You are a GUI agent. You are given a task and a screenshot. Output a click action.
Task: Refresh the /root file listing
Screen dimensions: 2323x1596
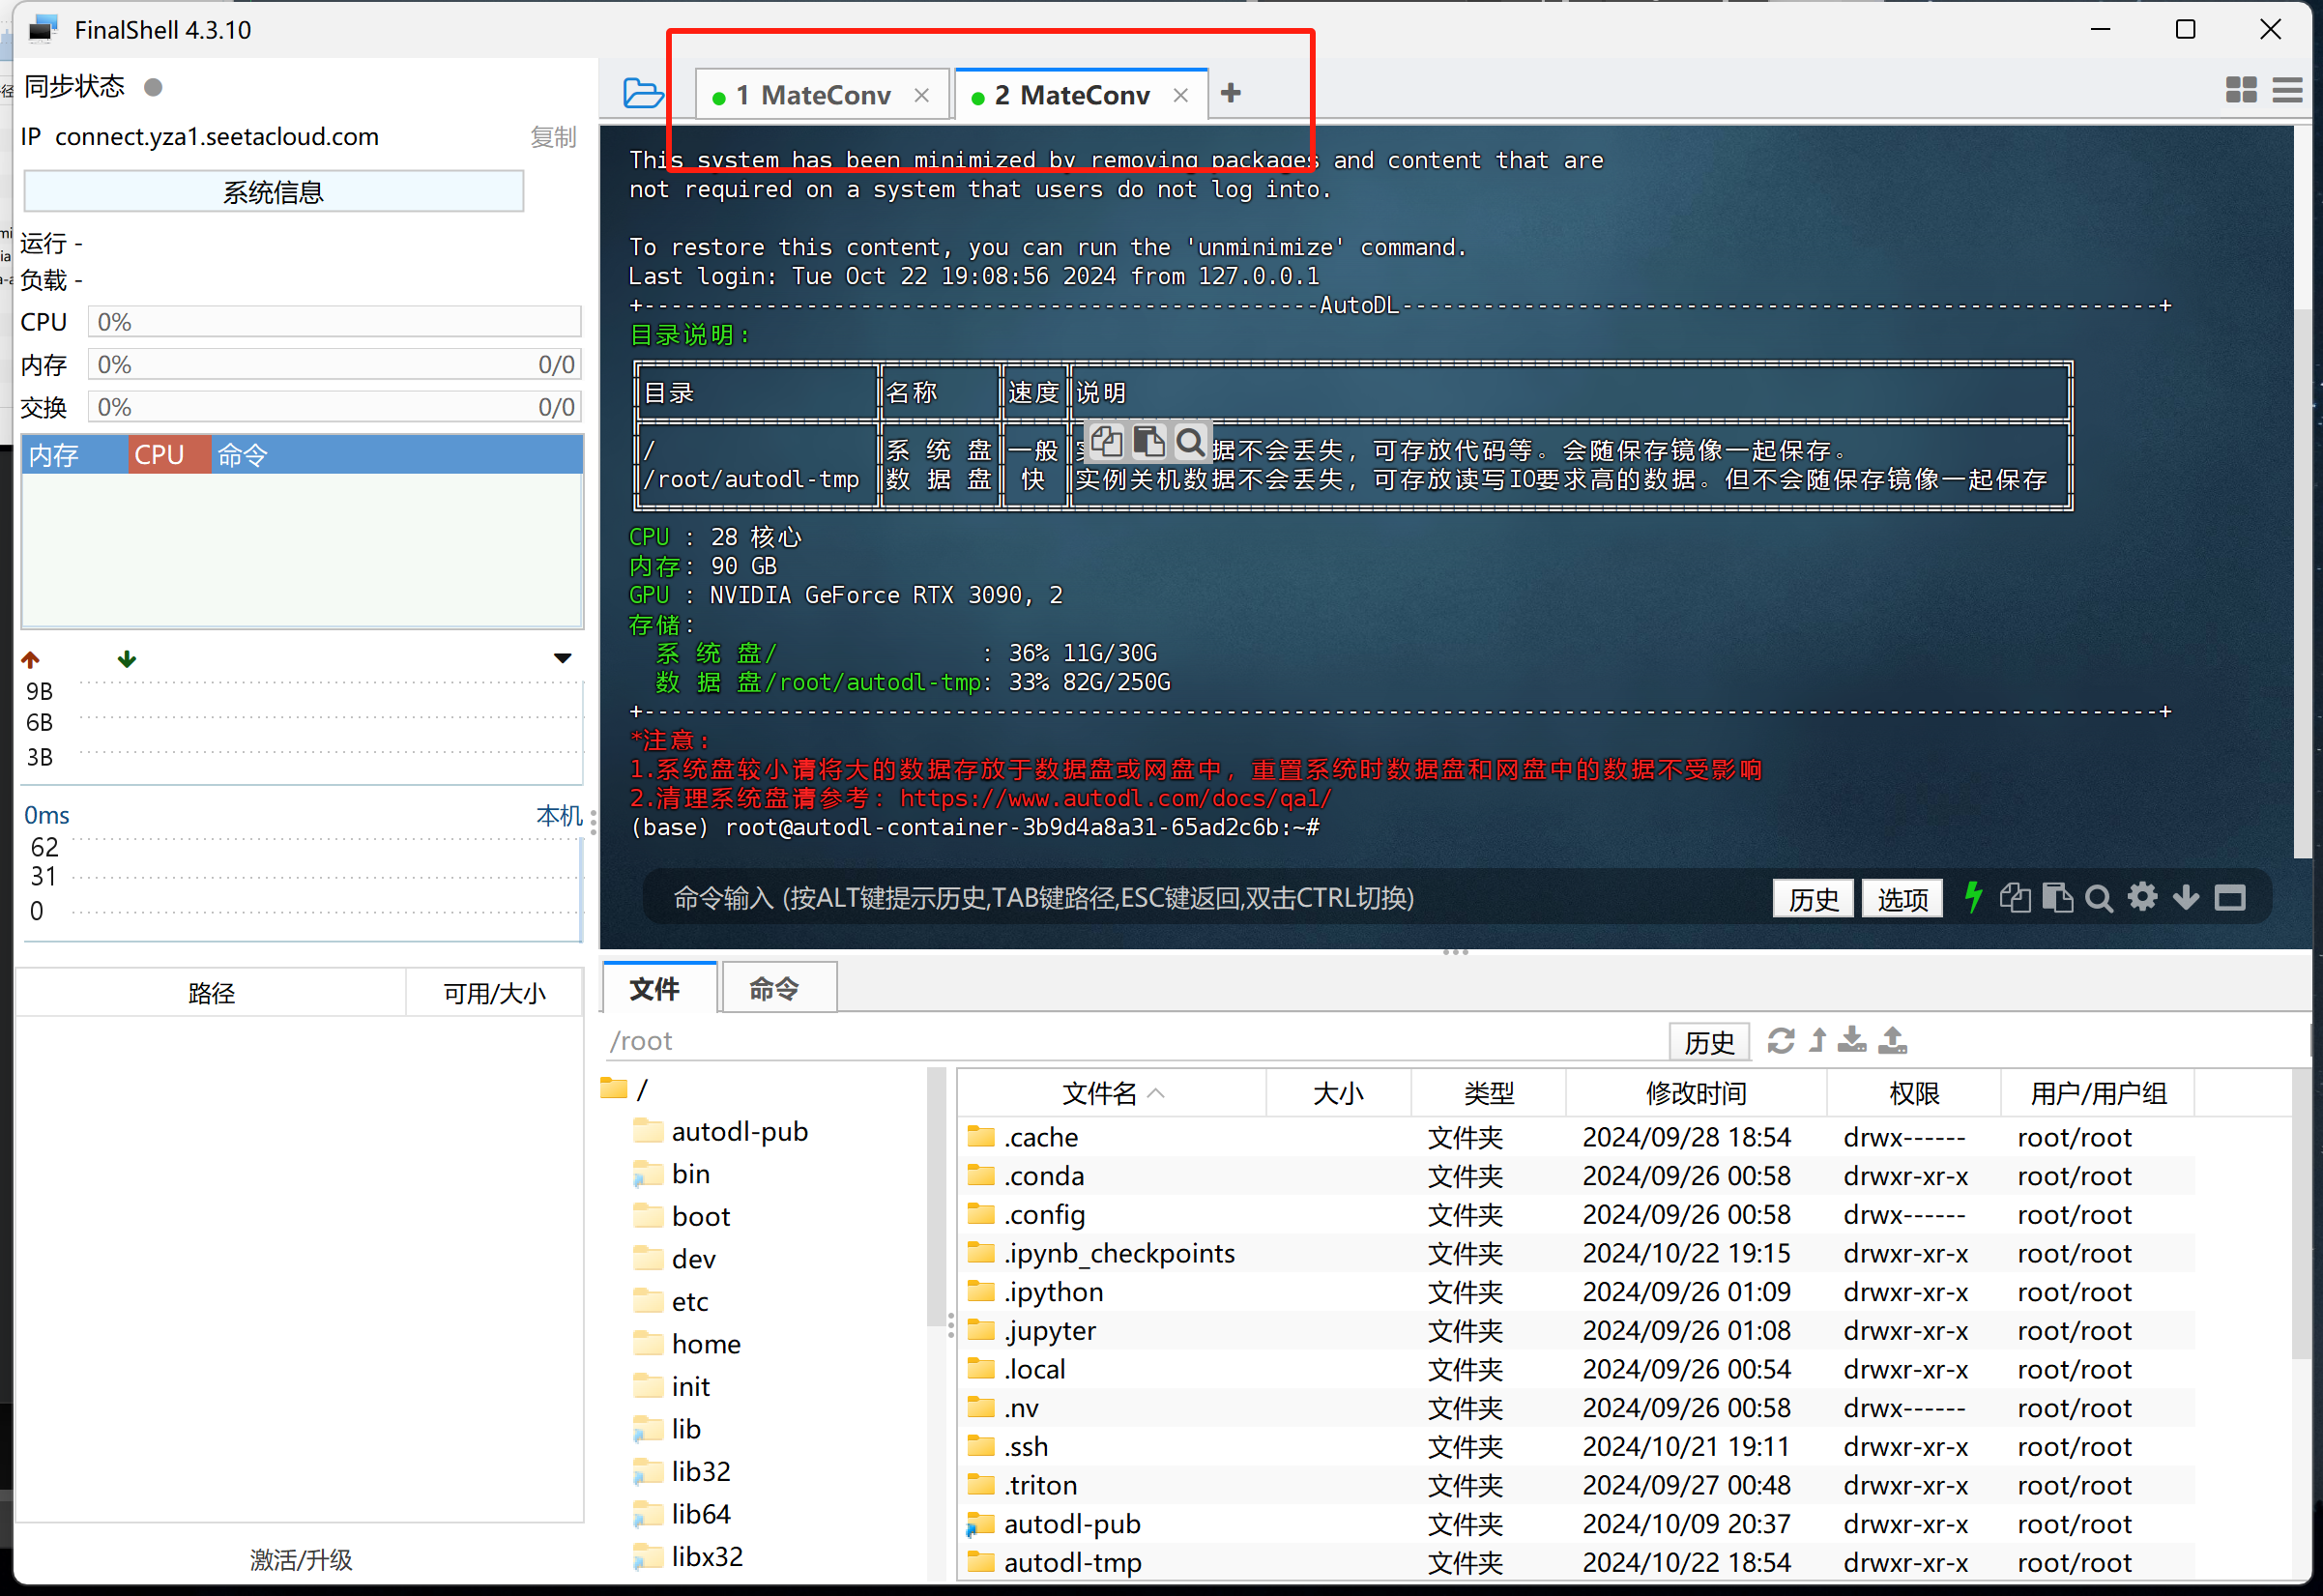(1780, 1041)
